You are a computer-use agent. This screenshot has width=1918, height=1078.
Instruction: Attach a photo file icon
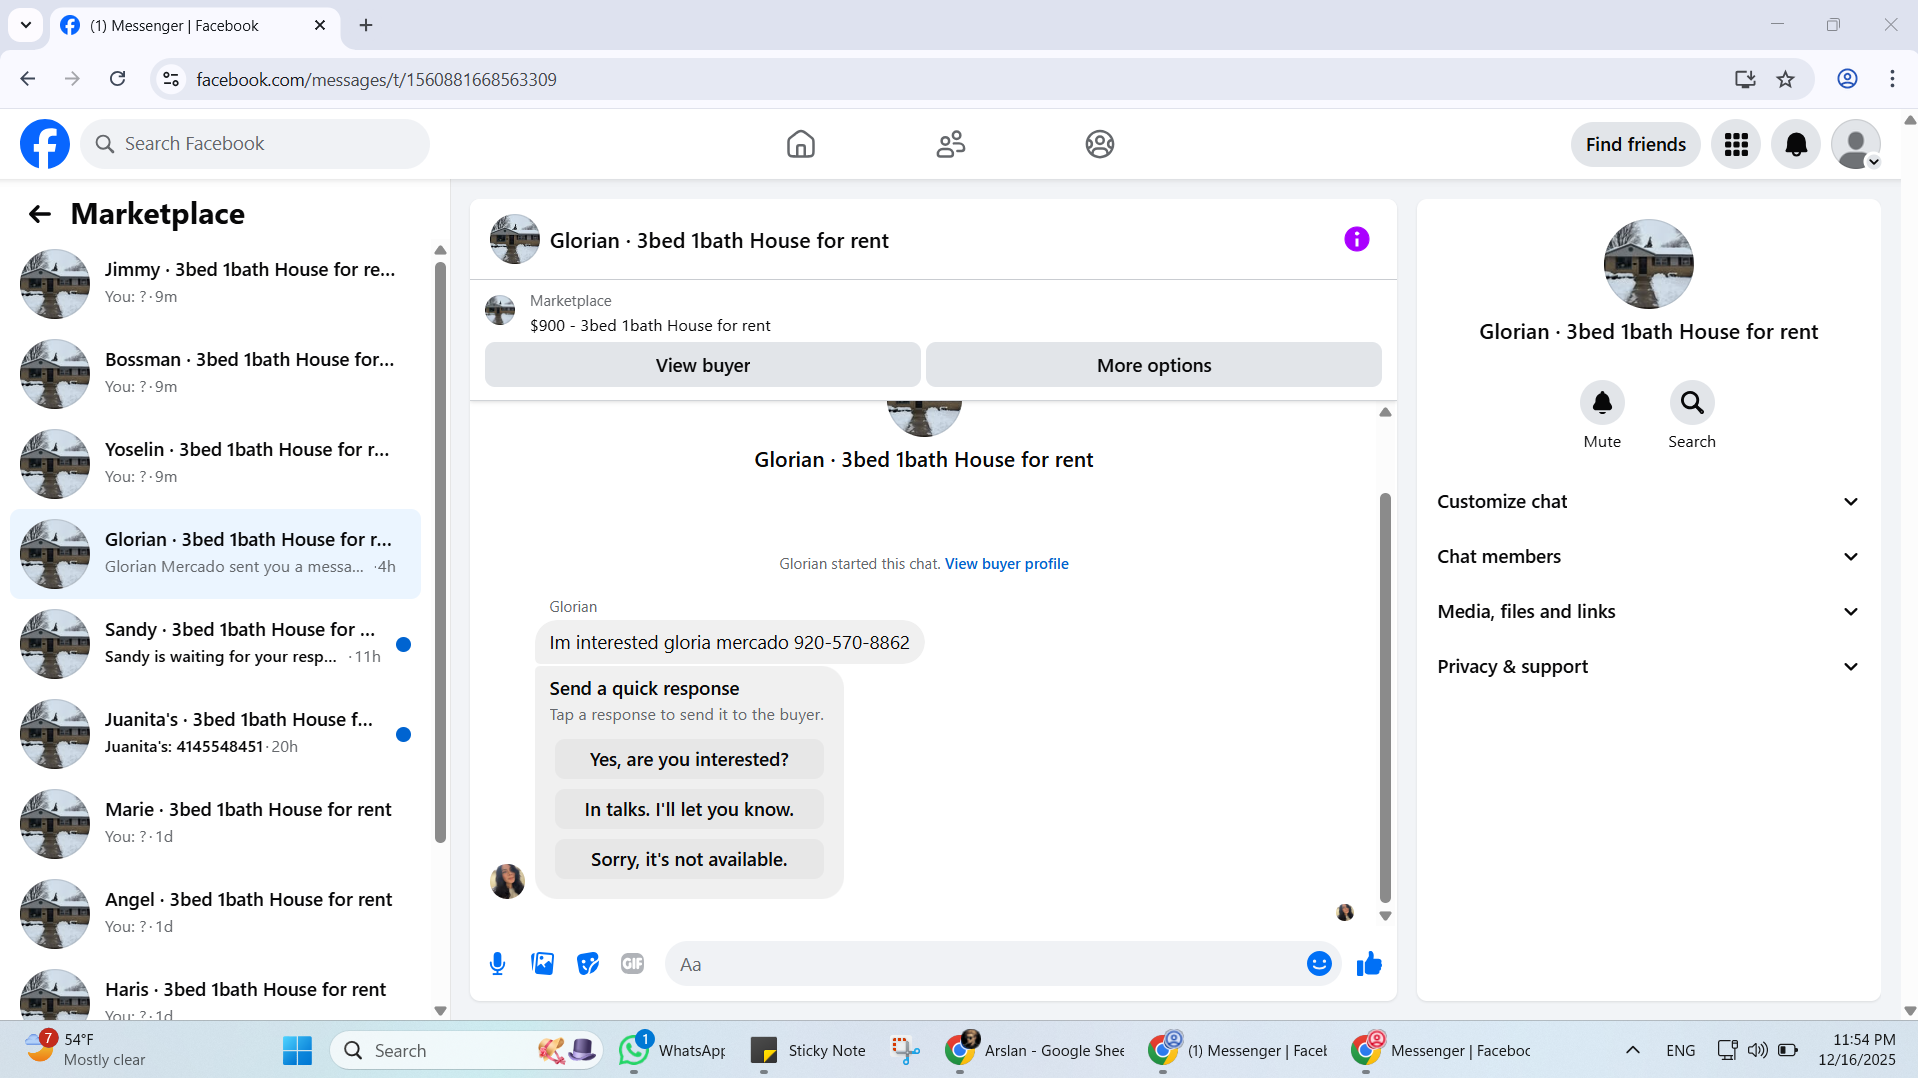542,964
